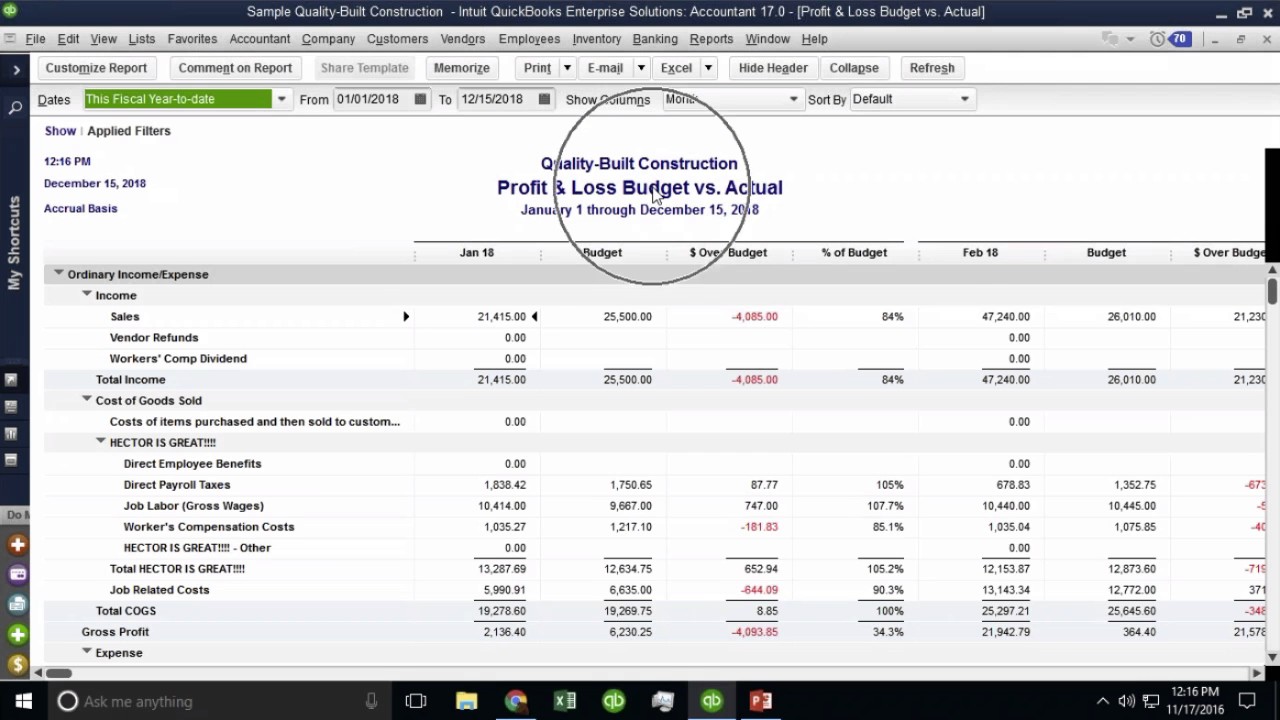Click the purple round sidebar icon
The height and width of the screenshot is (720, 1280).
(x=17, y=574)
